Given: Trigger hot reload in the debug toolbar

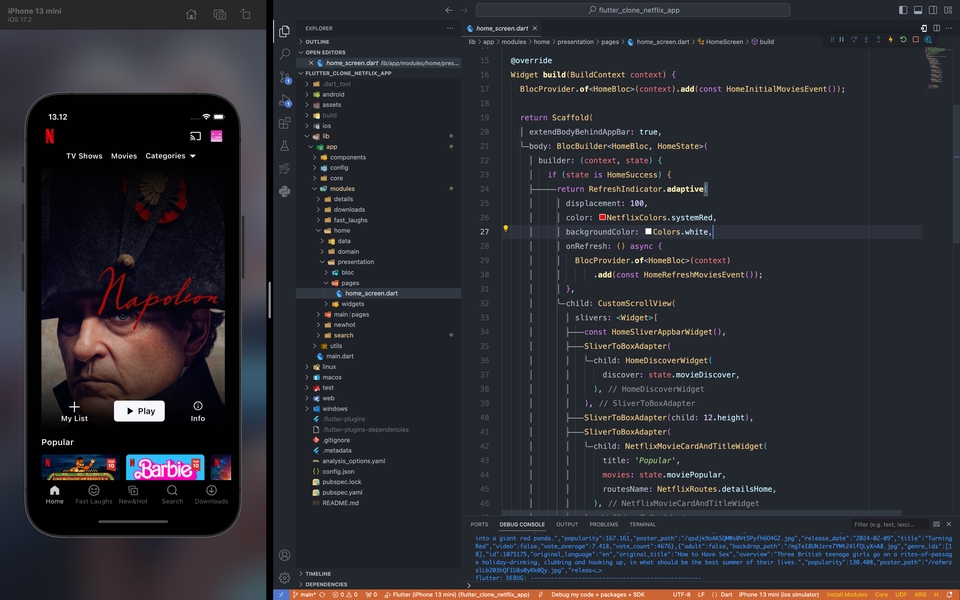Looking at the screenshot, I should [x=891, y=40].
